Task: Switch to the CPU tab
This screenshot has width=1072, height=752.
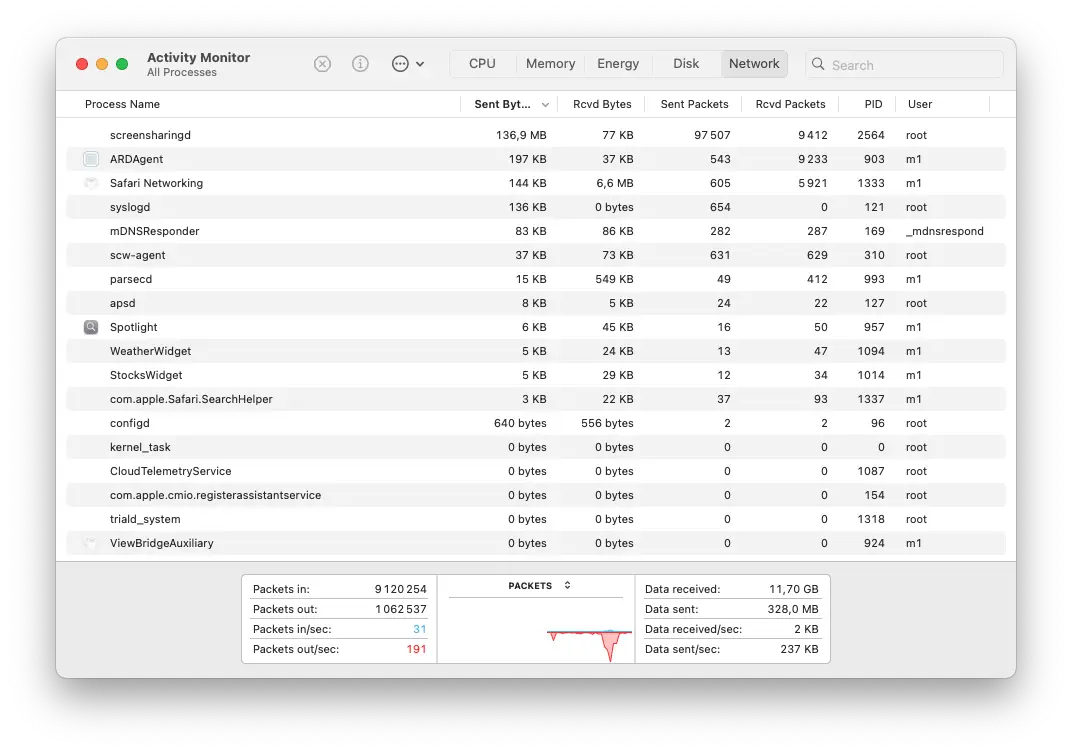Action: tap(482, 63)
